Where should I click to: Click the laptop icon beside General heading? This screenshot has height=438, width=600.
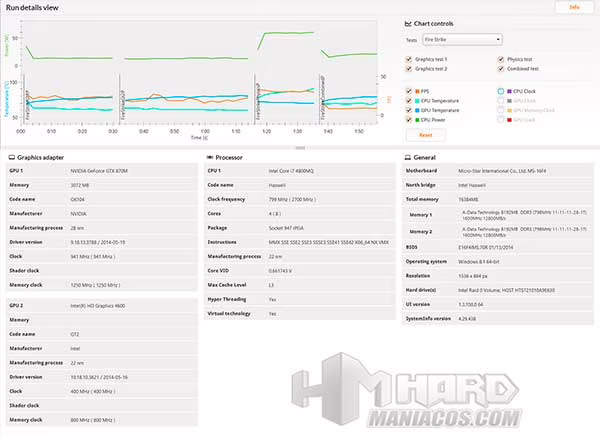408,157
